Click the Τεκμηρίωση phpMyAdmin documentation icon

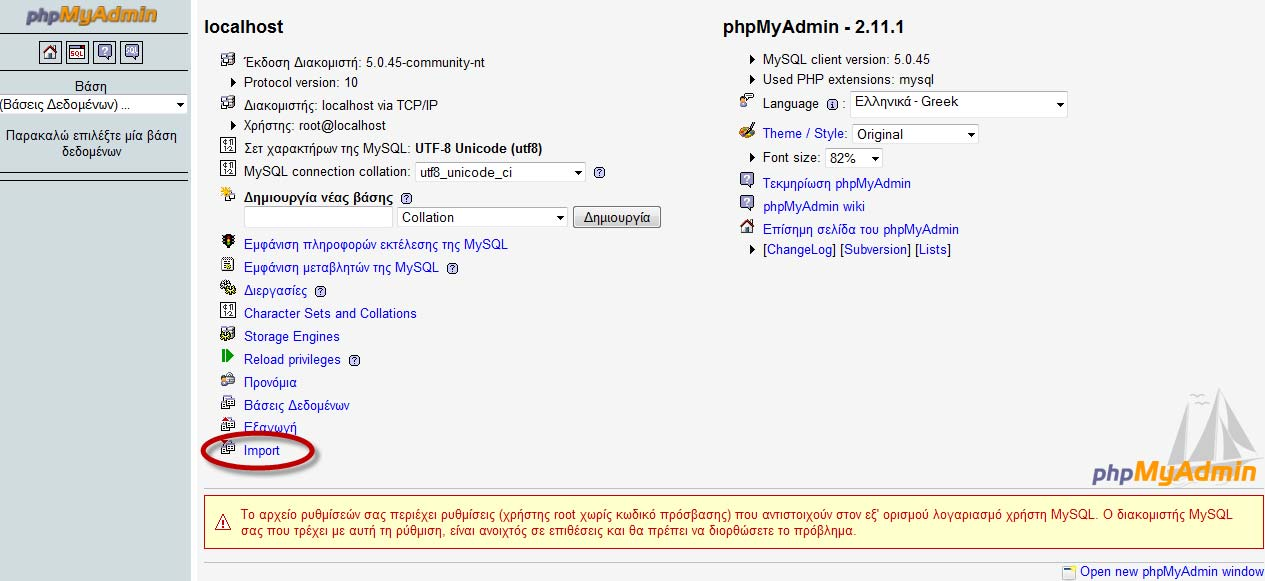747,181
